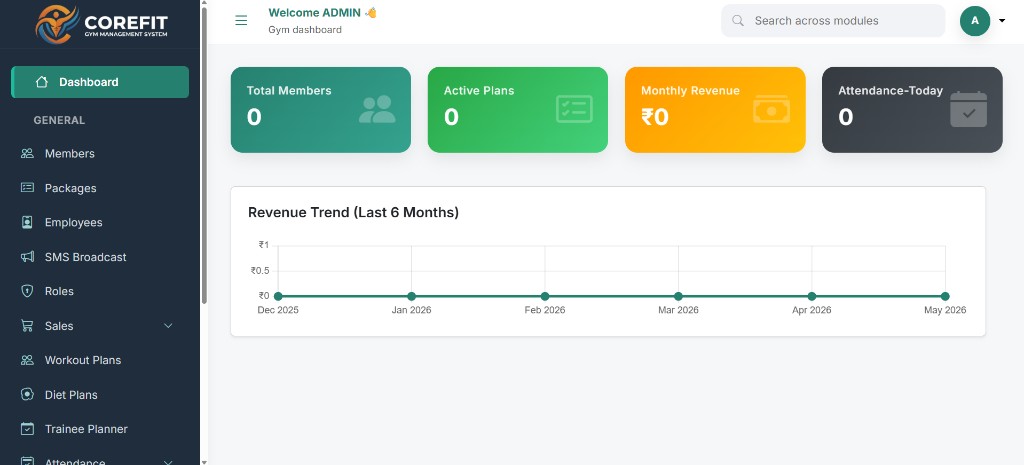This screenshot has width=1024, height=465.
Task: Click the hamburger menu icon
Action: tap(241, 20)
